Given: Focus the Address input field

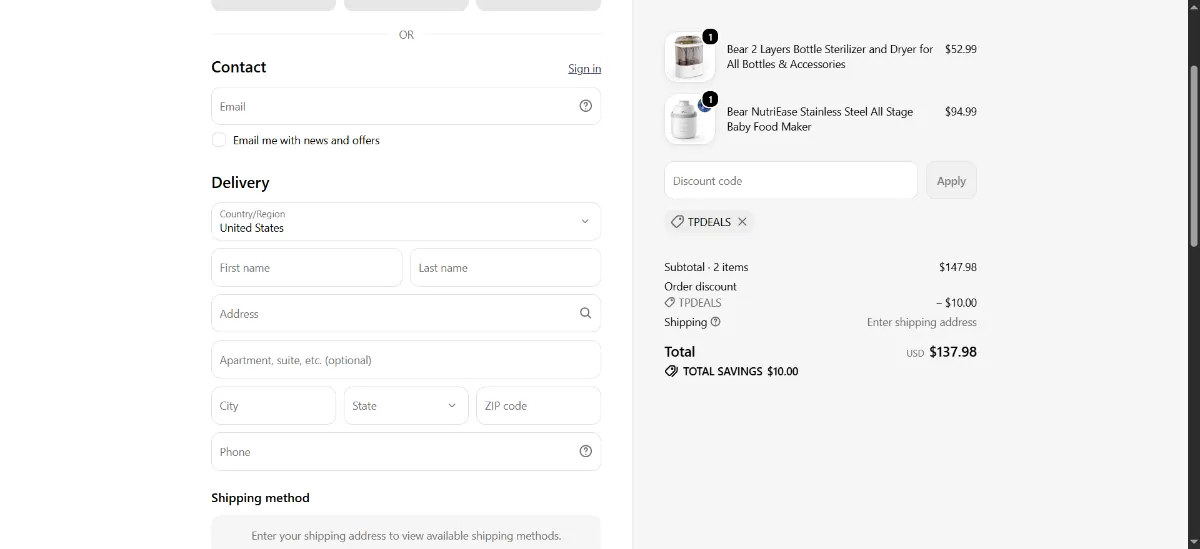Looking at the screenshot, I should pyautogui.click(x=406, y=313).
